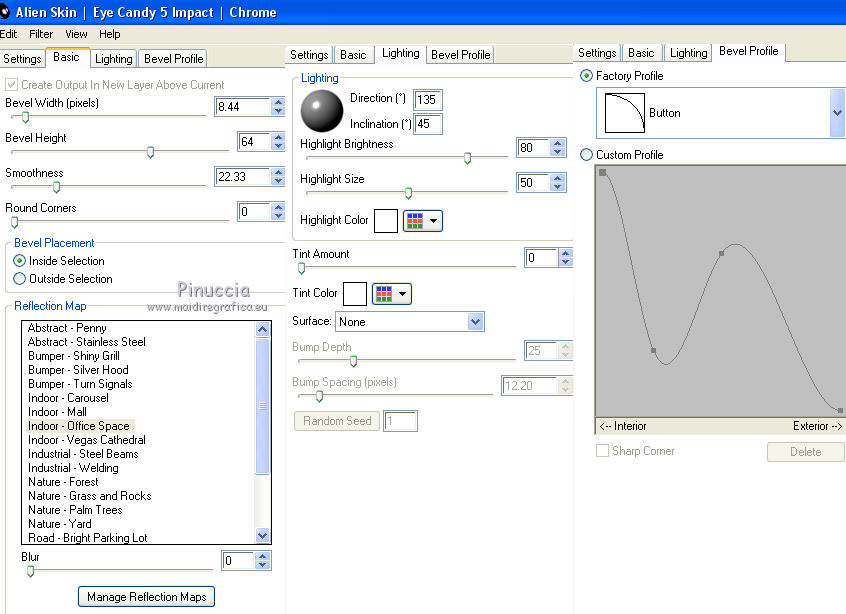Toggle Create Output In New Layer checkbox

[x=11, y=85]
